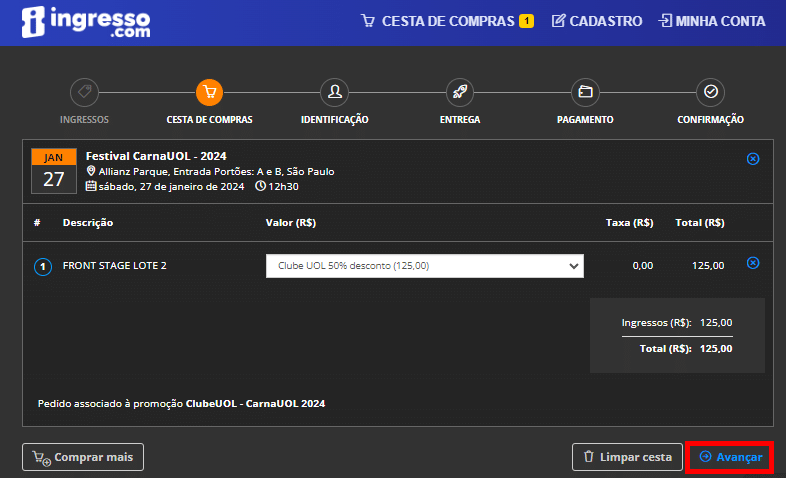
Task: Select the CONFIRMAÇÃO step label
Action: (711, 120)
